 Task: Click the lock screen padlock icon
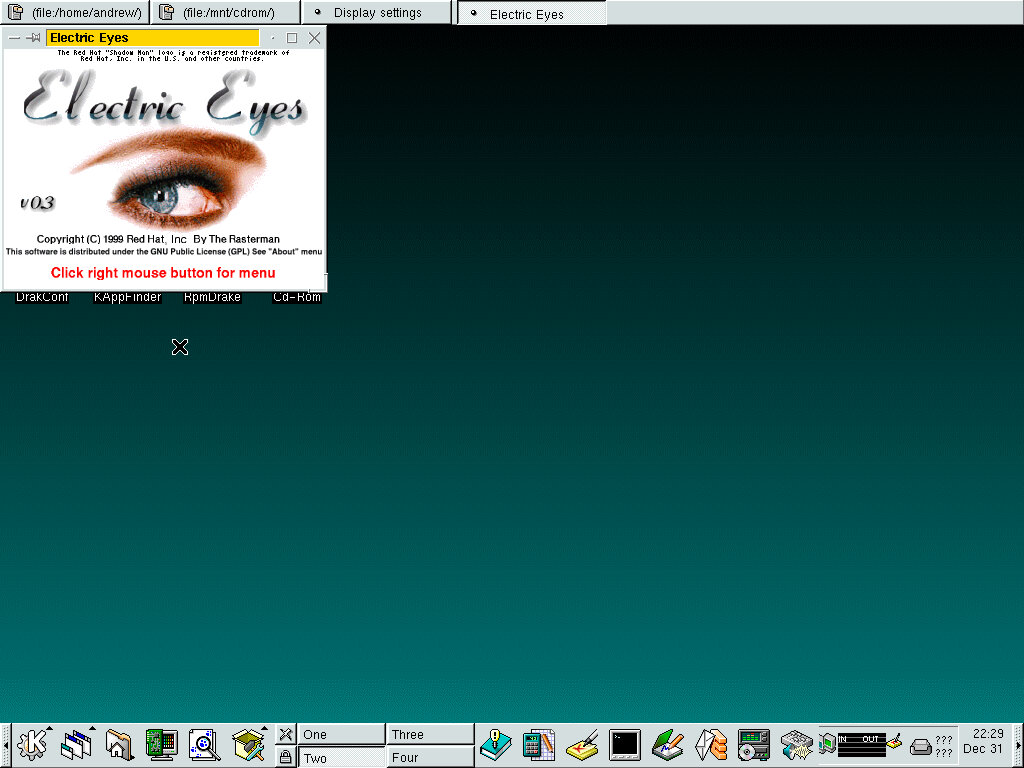(x=285, y=757)
